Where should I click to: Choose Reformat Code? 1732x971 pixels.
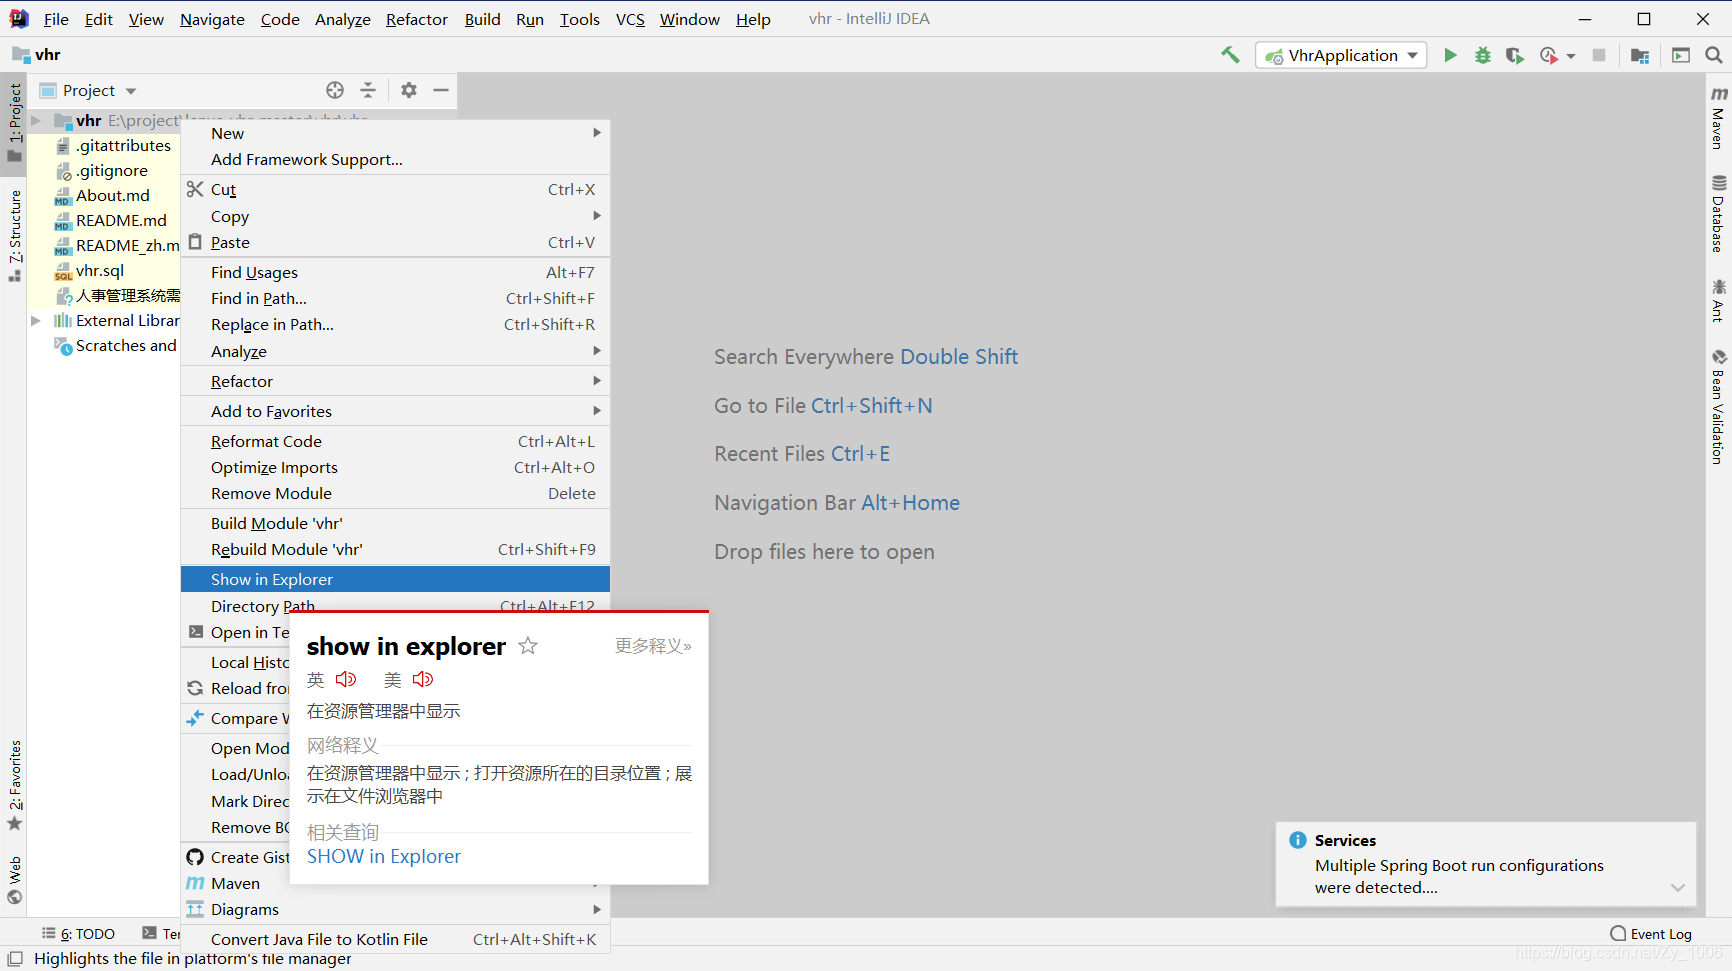click(x=395, y=441)
